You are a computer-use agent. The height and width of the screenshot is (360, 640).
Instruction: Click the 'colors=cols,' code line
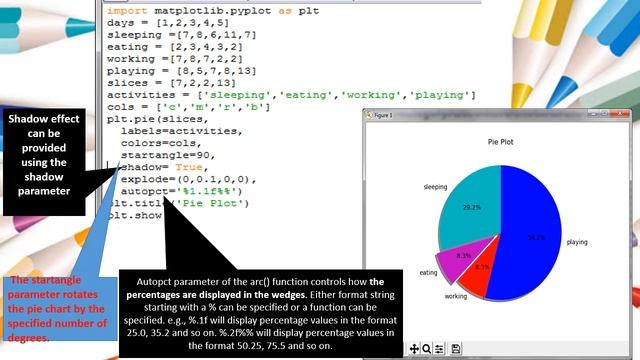click(x=161, y=143)
